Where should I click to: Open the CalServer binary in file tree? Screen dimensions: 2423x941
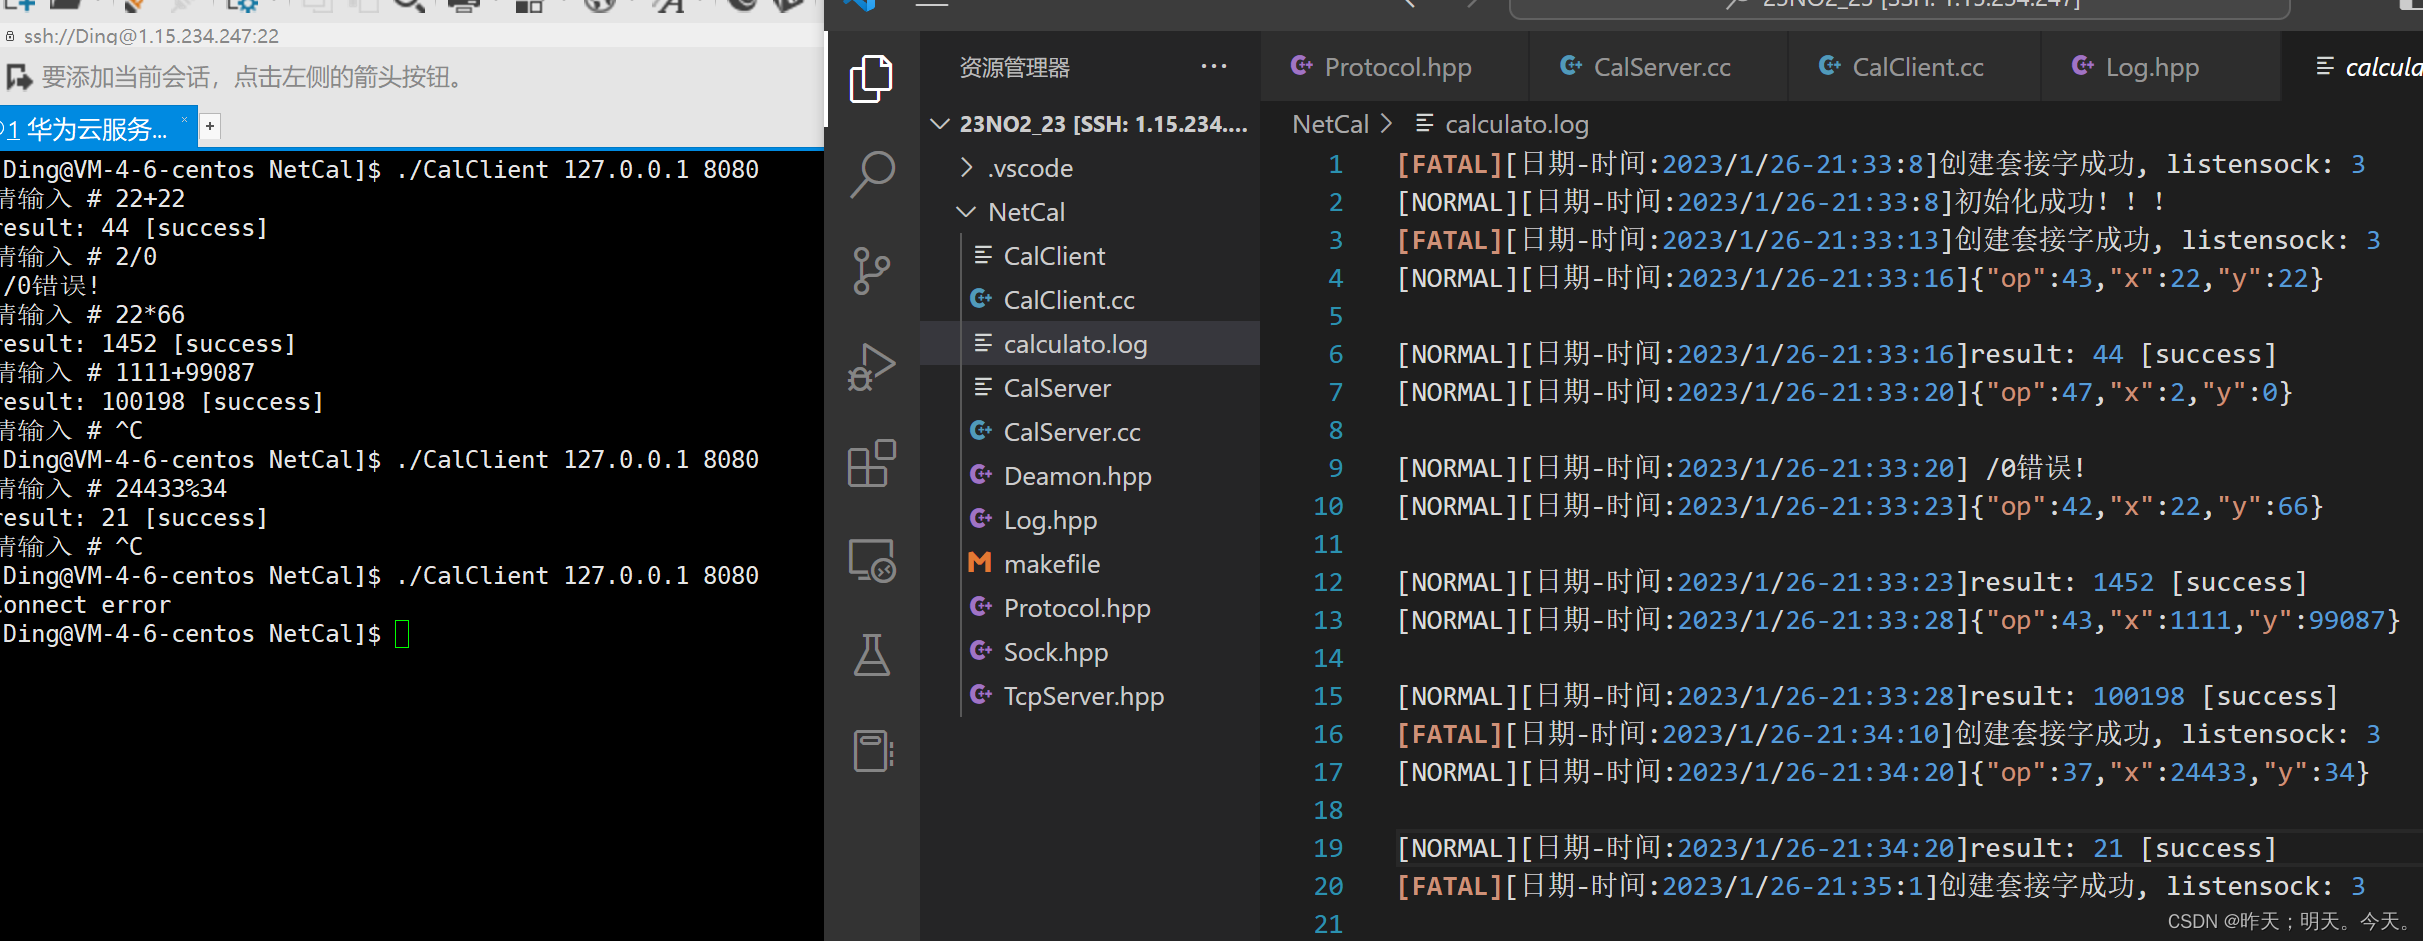tap(1090, 388)
